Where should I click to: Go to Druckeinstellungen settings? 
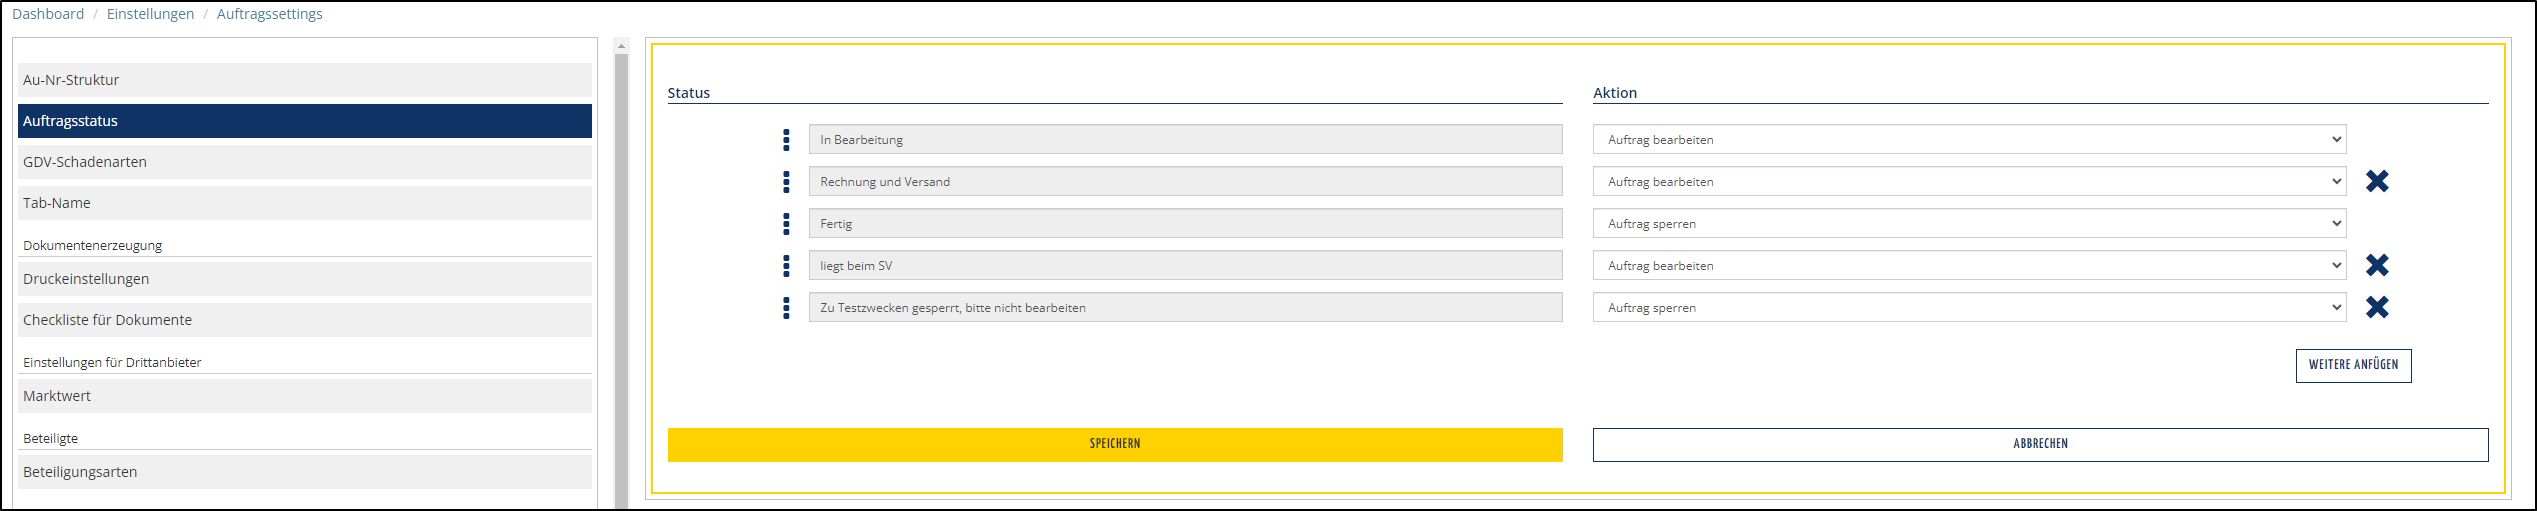click(x=304, y=279)
